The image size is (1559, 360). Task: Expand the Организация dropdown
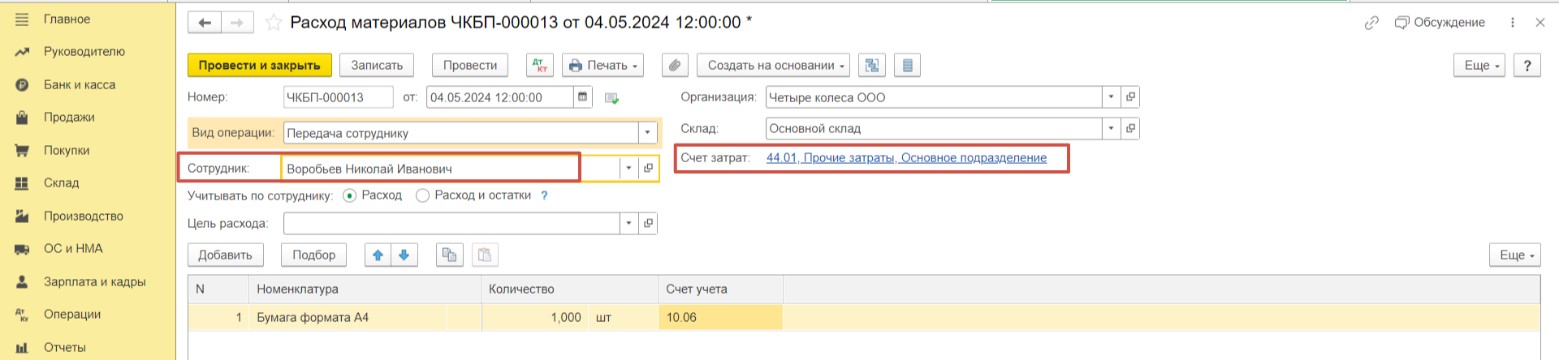[x=1111, y=98]
